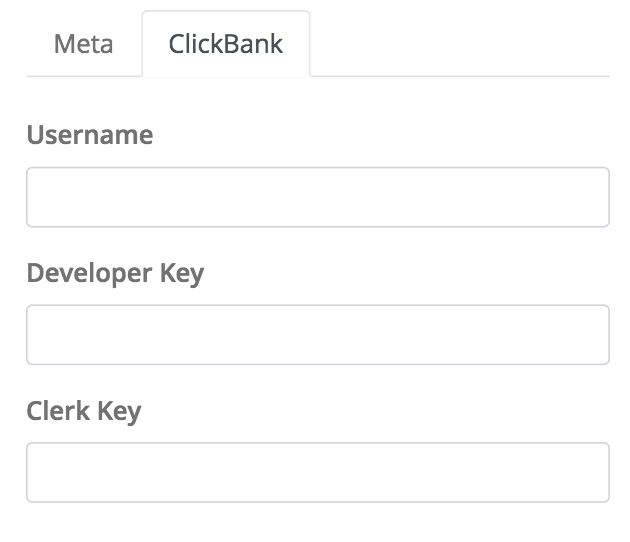Click inside the Clerk Key field
Viewport: 630px width, 542px height.
point(317,472)
